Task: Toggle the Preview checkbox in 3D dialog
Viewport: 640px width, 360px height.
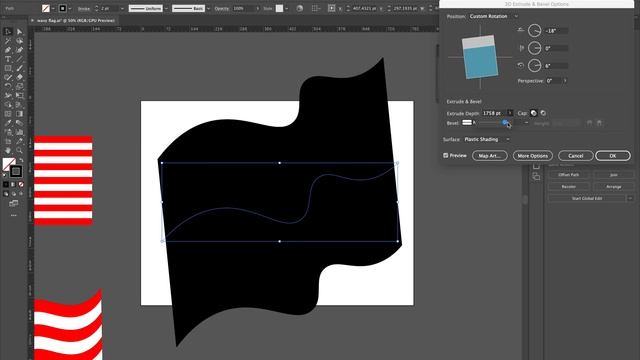Action: click(446, 156)
